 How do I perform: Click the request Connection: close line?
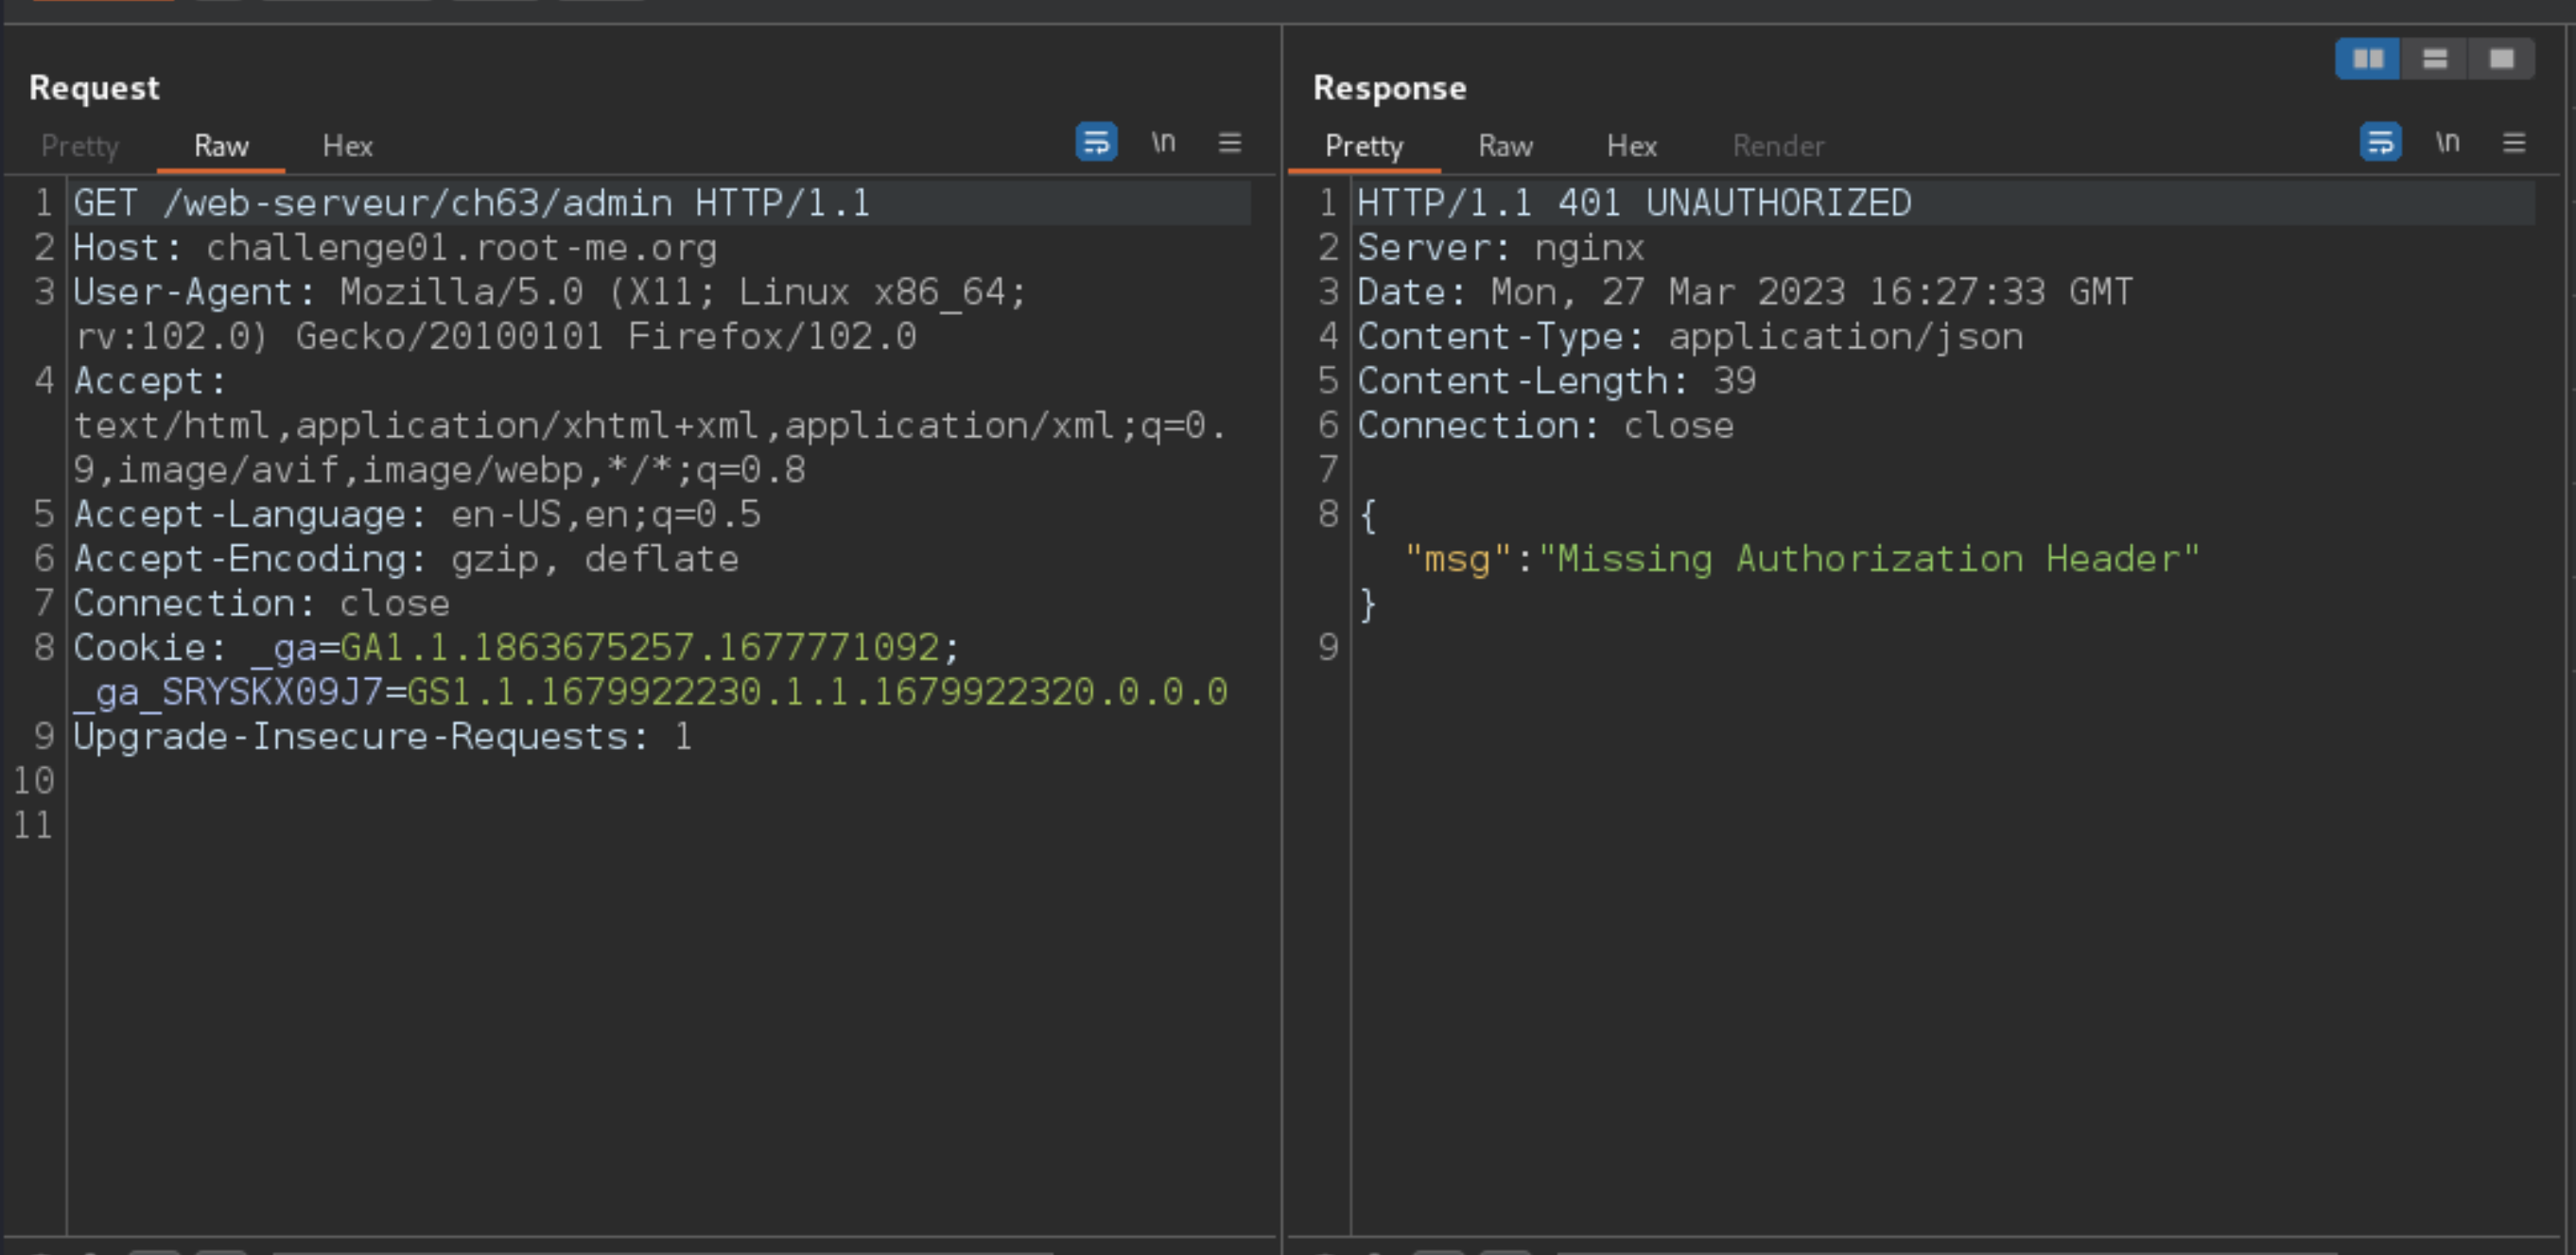pyautogui.click(x=261, y=603)
